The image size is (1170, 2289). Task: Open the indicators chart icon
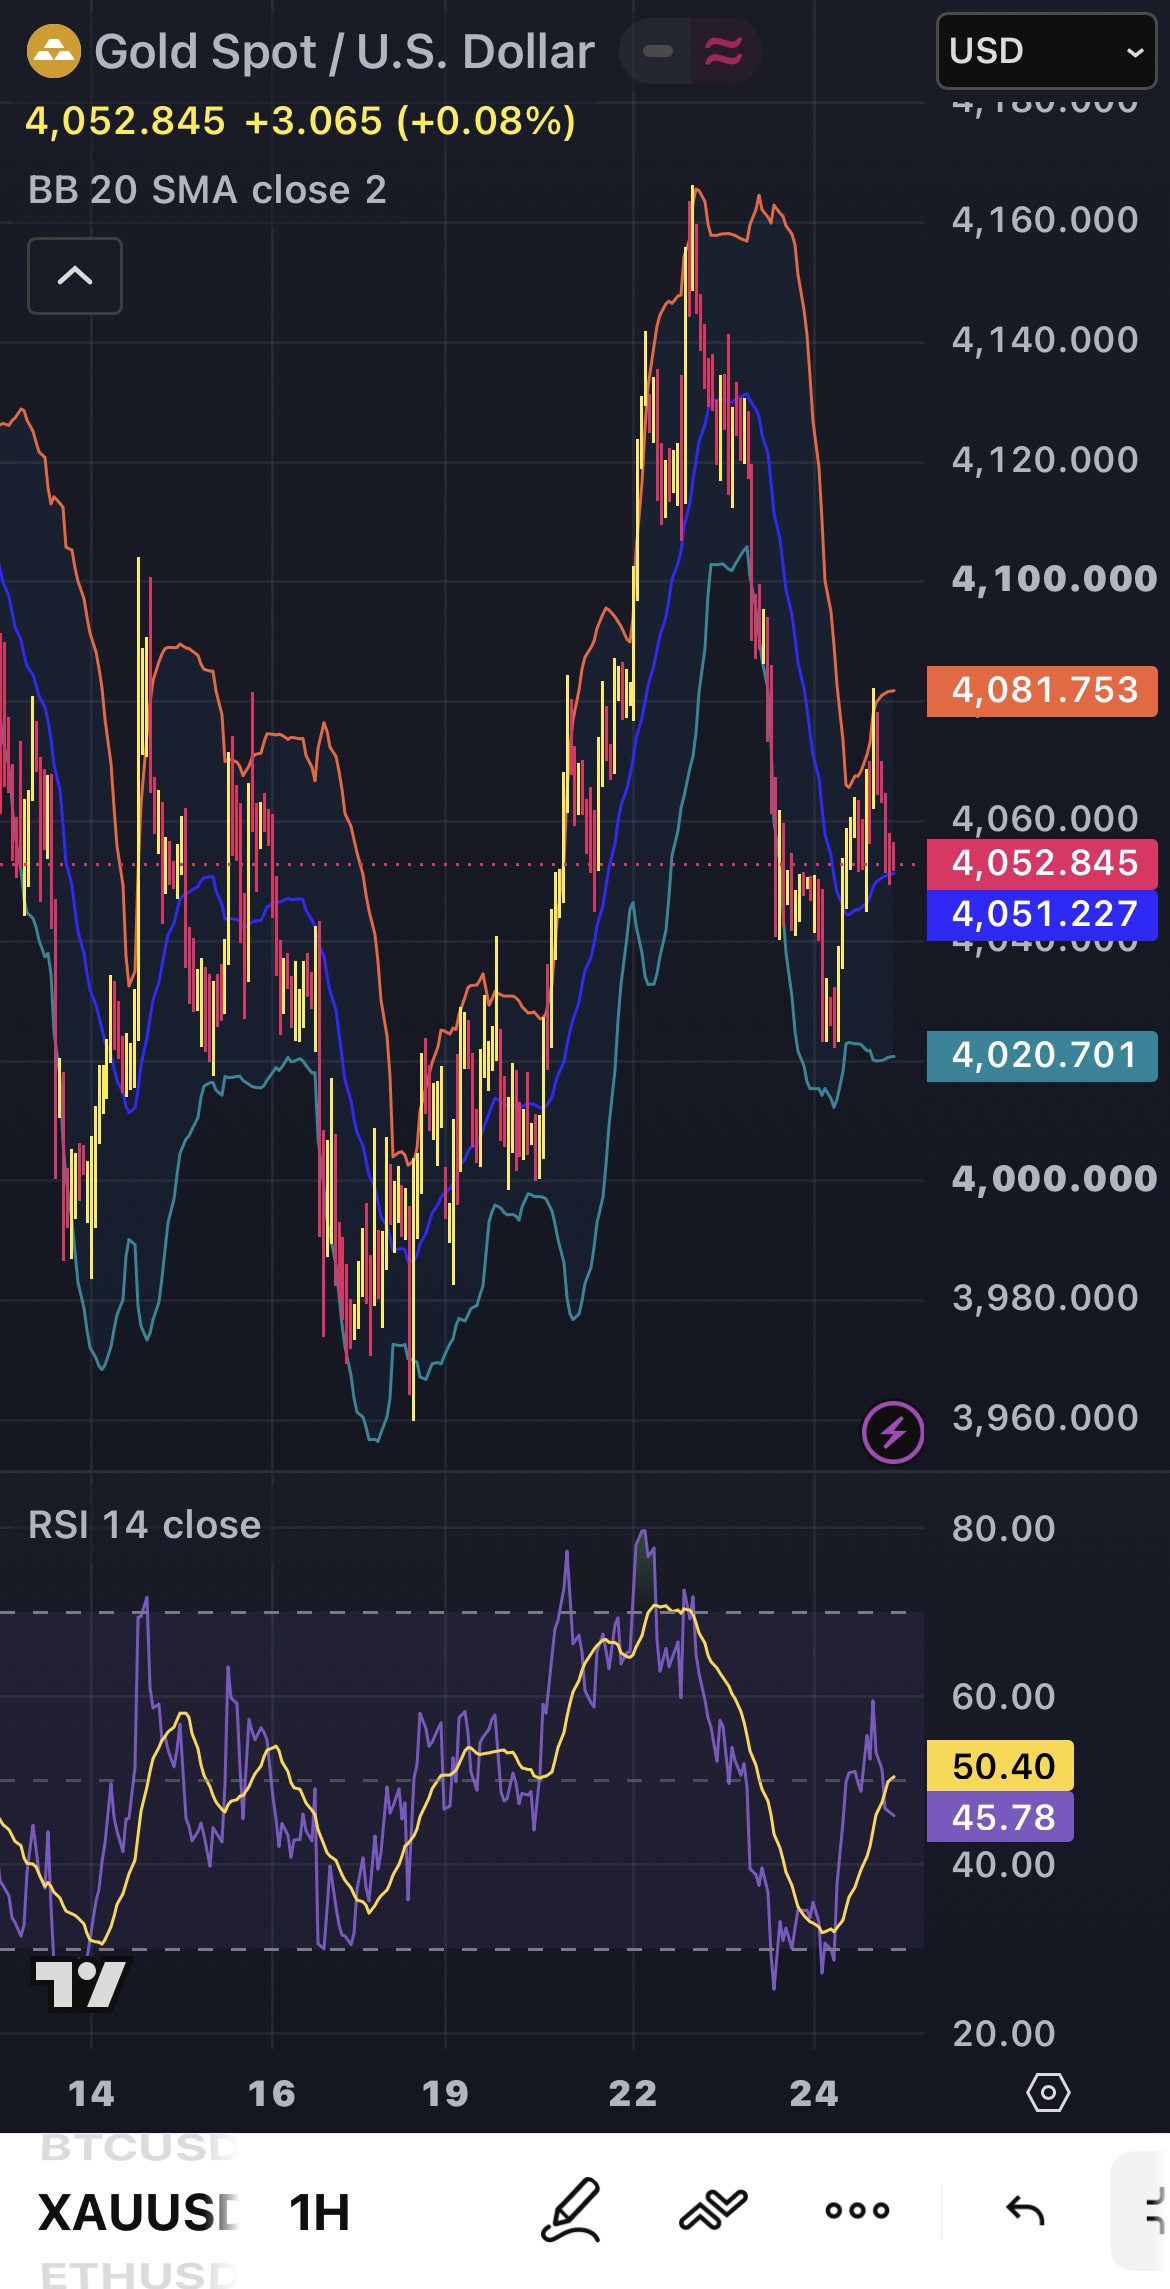(x=713, y=2210)
